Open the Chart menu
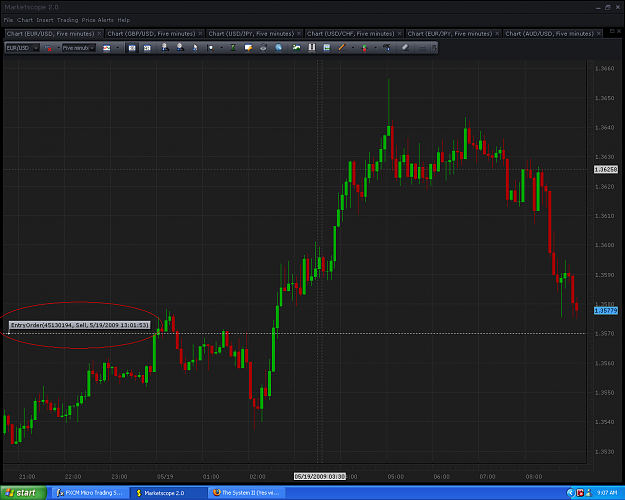 point(25,20)
